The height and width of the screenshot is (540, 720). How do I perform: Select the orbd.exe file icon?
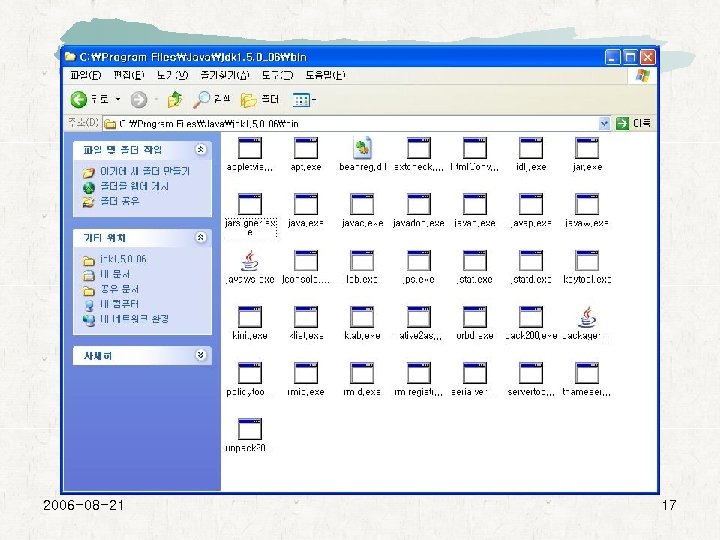click(x=475, y=317)
